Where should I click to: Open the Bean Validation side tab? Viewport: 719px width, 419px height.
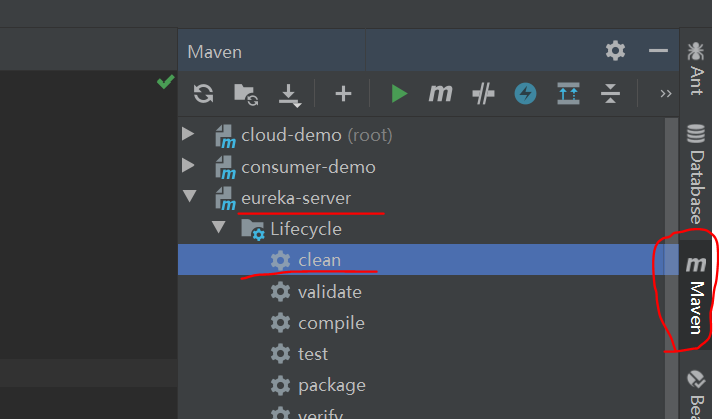(696, 393)
